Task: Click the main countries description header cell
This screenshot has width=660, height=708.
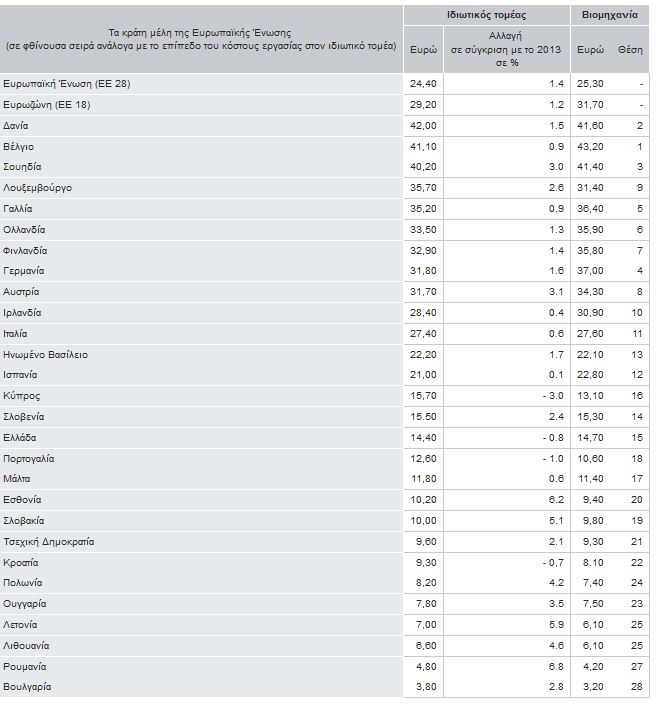Action: (201, 39)
